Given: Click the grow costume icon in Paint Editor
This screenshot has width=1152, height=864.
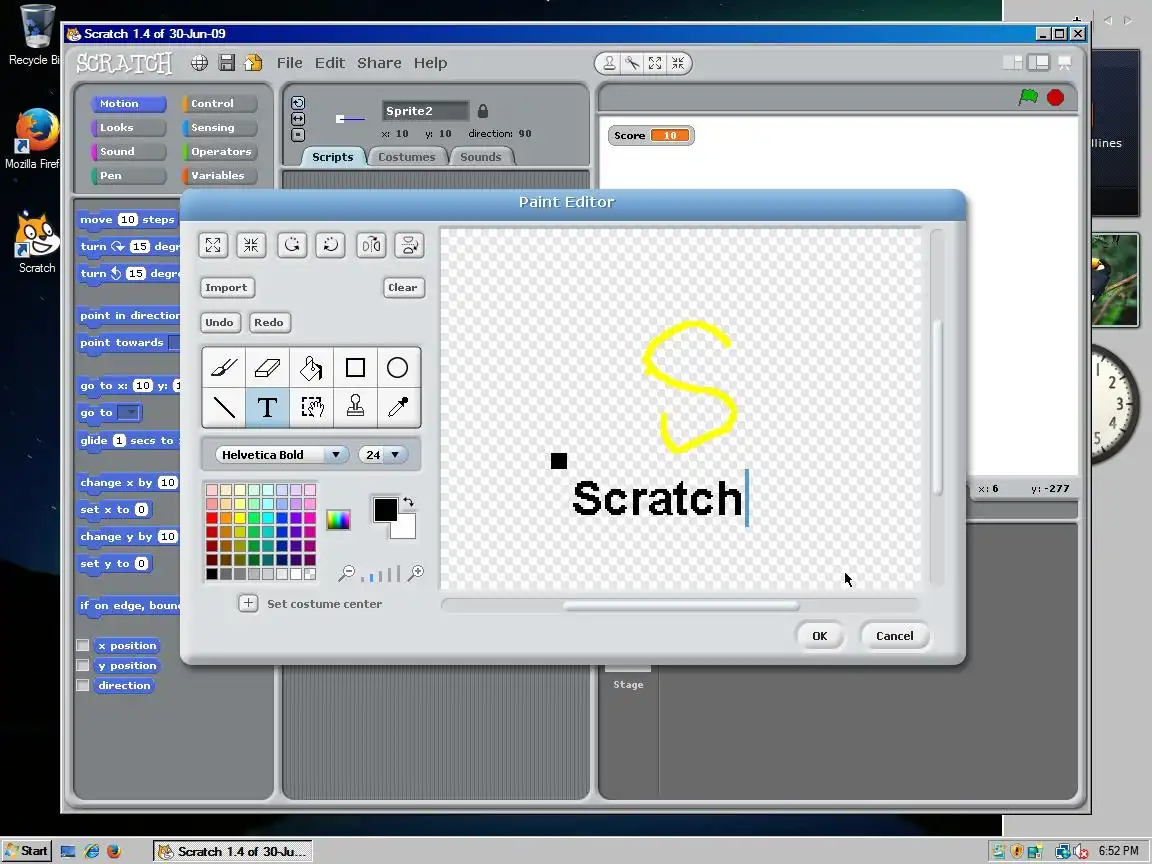Looking at the screenshot, I should [213, 245].
